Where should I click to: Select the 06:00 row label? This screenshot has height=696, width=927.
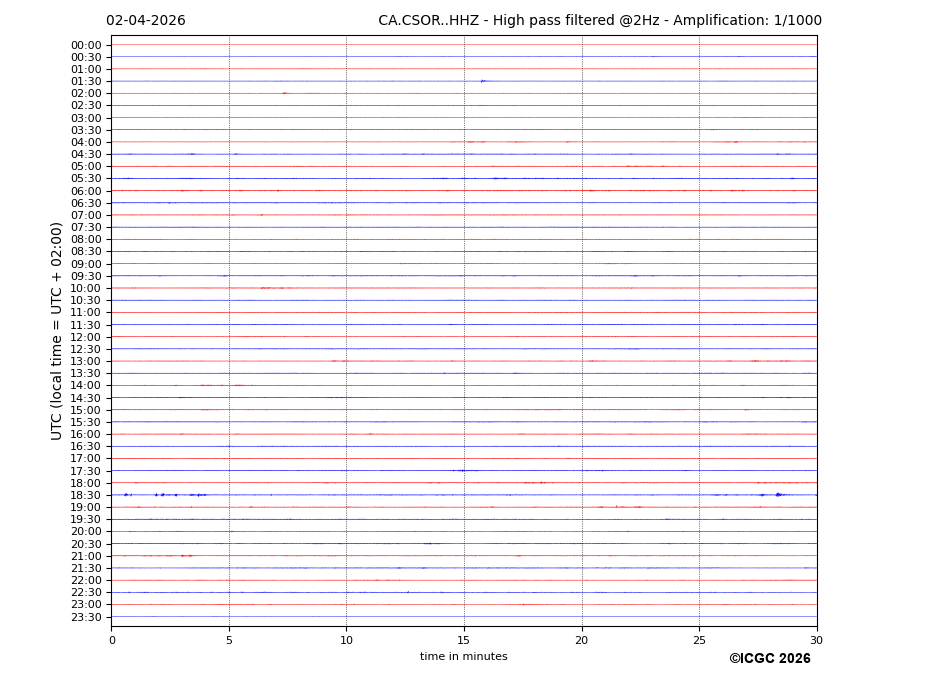pos(86,191)
